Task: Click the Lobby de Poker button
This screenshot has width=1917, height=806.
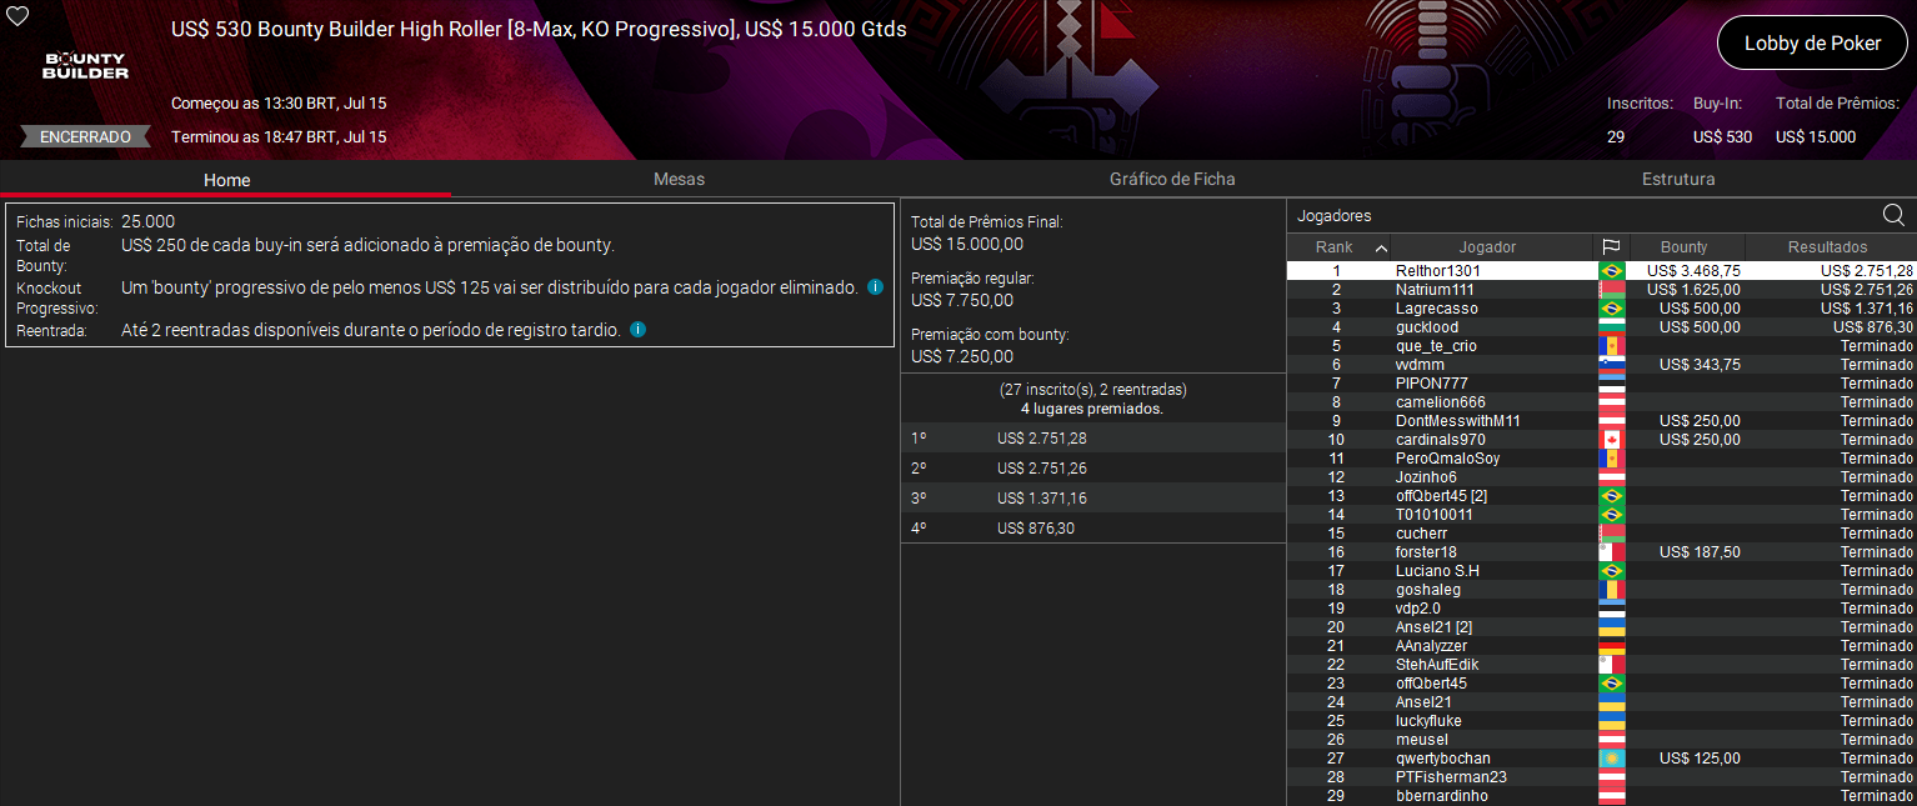Action: coord(1812,43)
